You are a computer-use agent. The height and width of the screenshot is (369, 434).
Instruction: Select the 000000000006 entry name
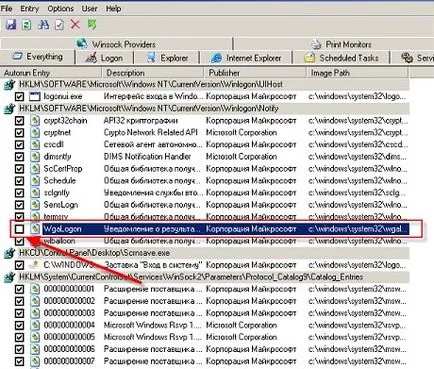pos(69,349)
